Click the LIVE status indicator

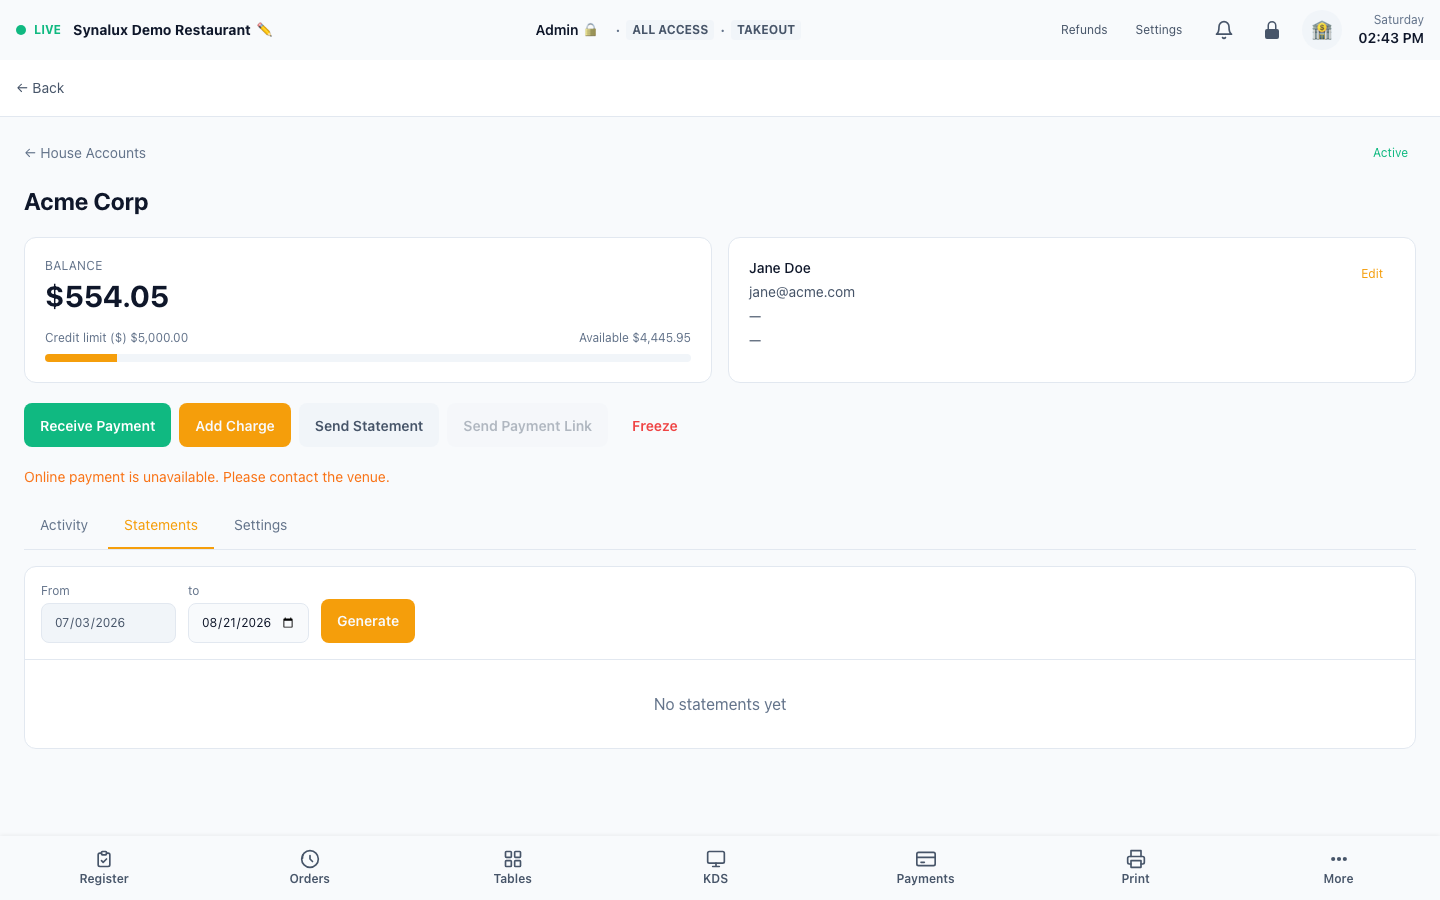coord(38,30)
